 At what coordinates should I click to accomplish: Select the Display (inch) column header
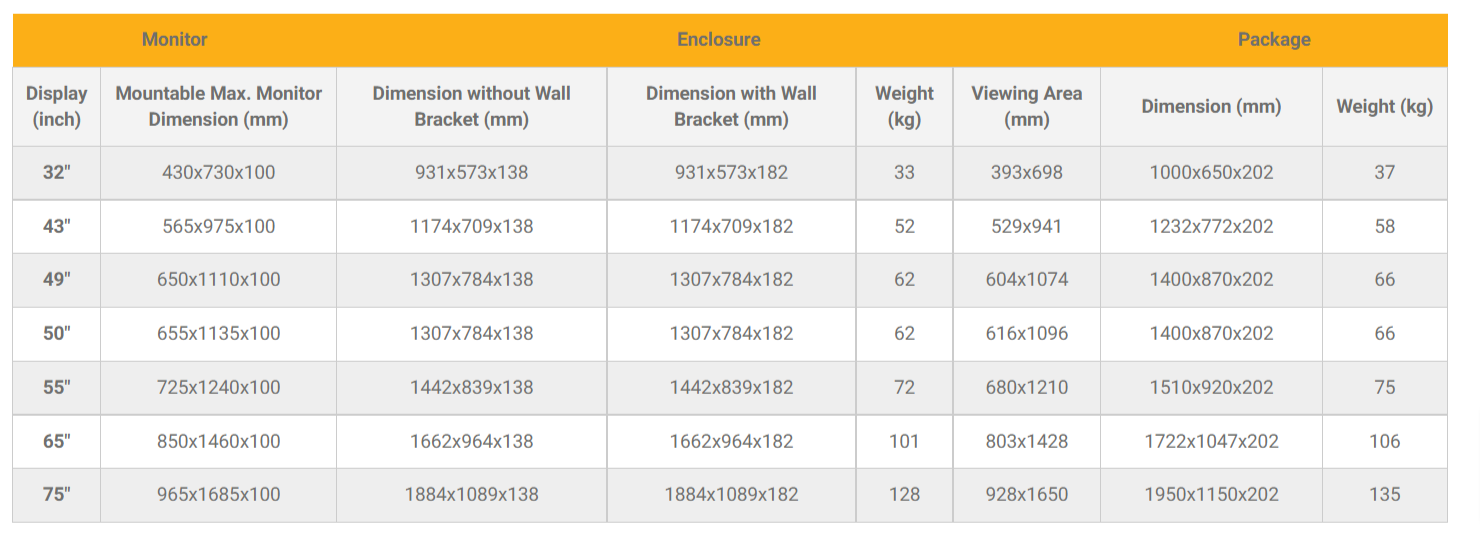click(56, 106)
